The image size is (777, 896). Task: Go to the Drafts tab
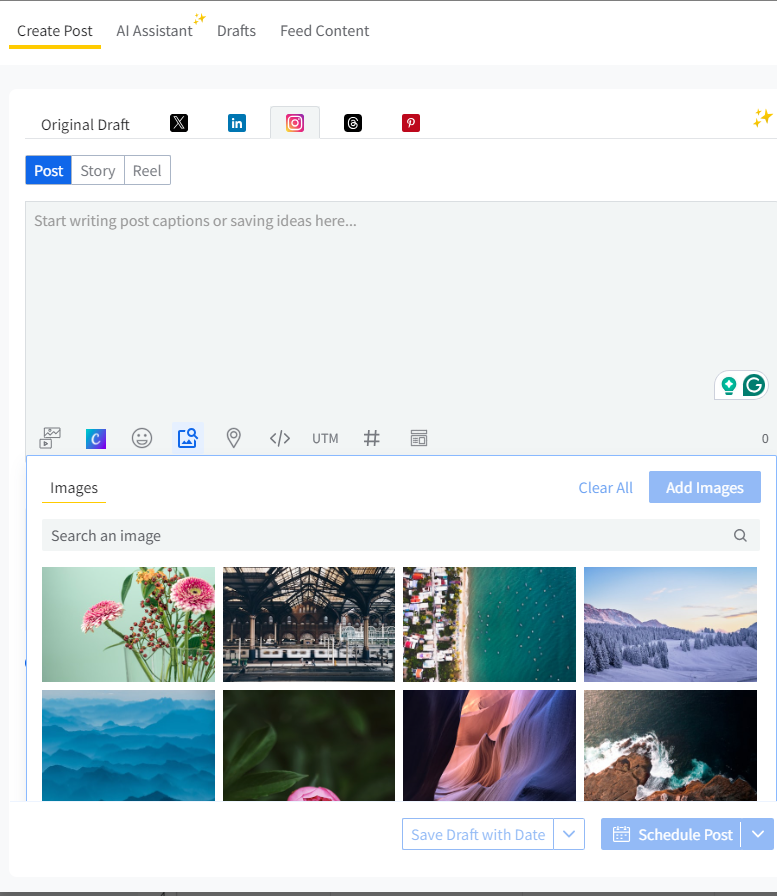pyautogui.click(x=236, y=31)
